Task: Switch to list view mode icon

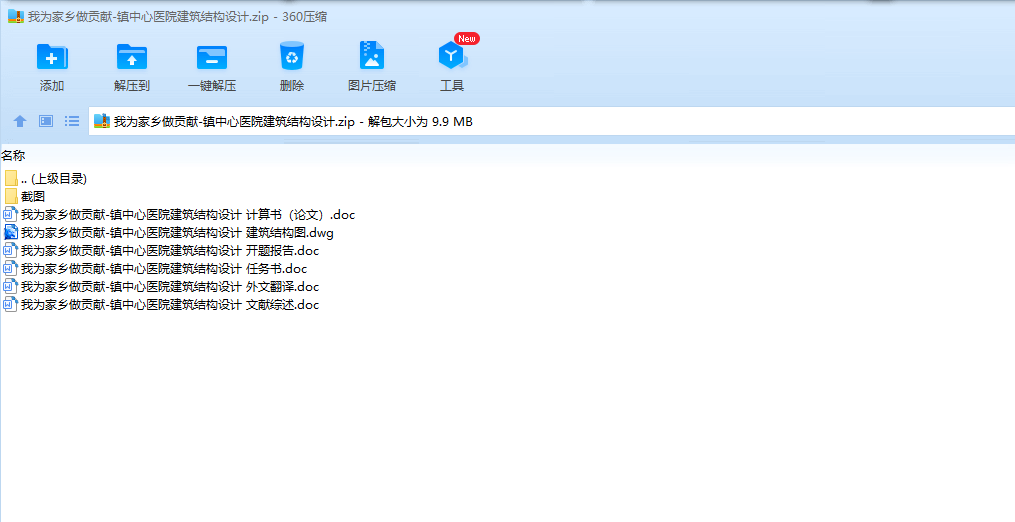Action: 72,121
